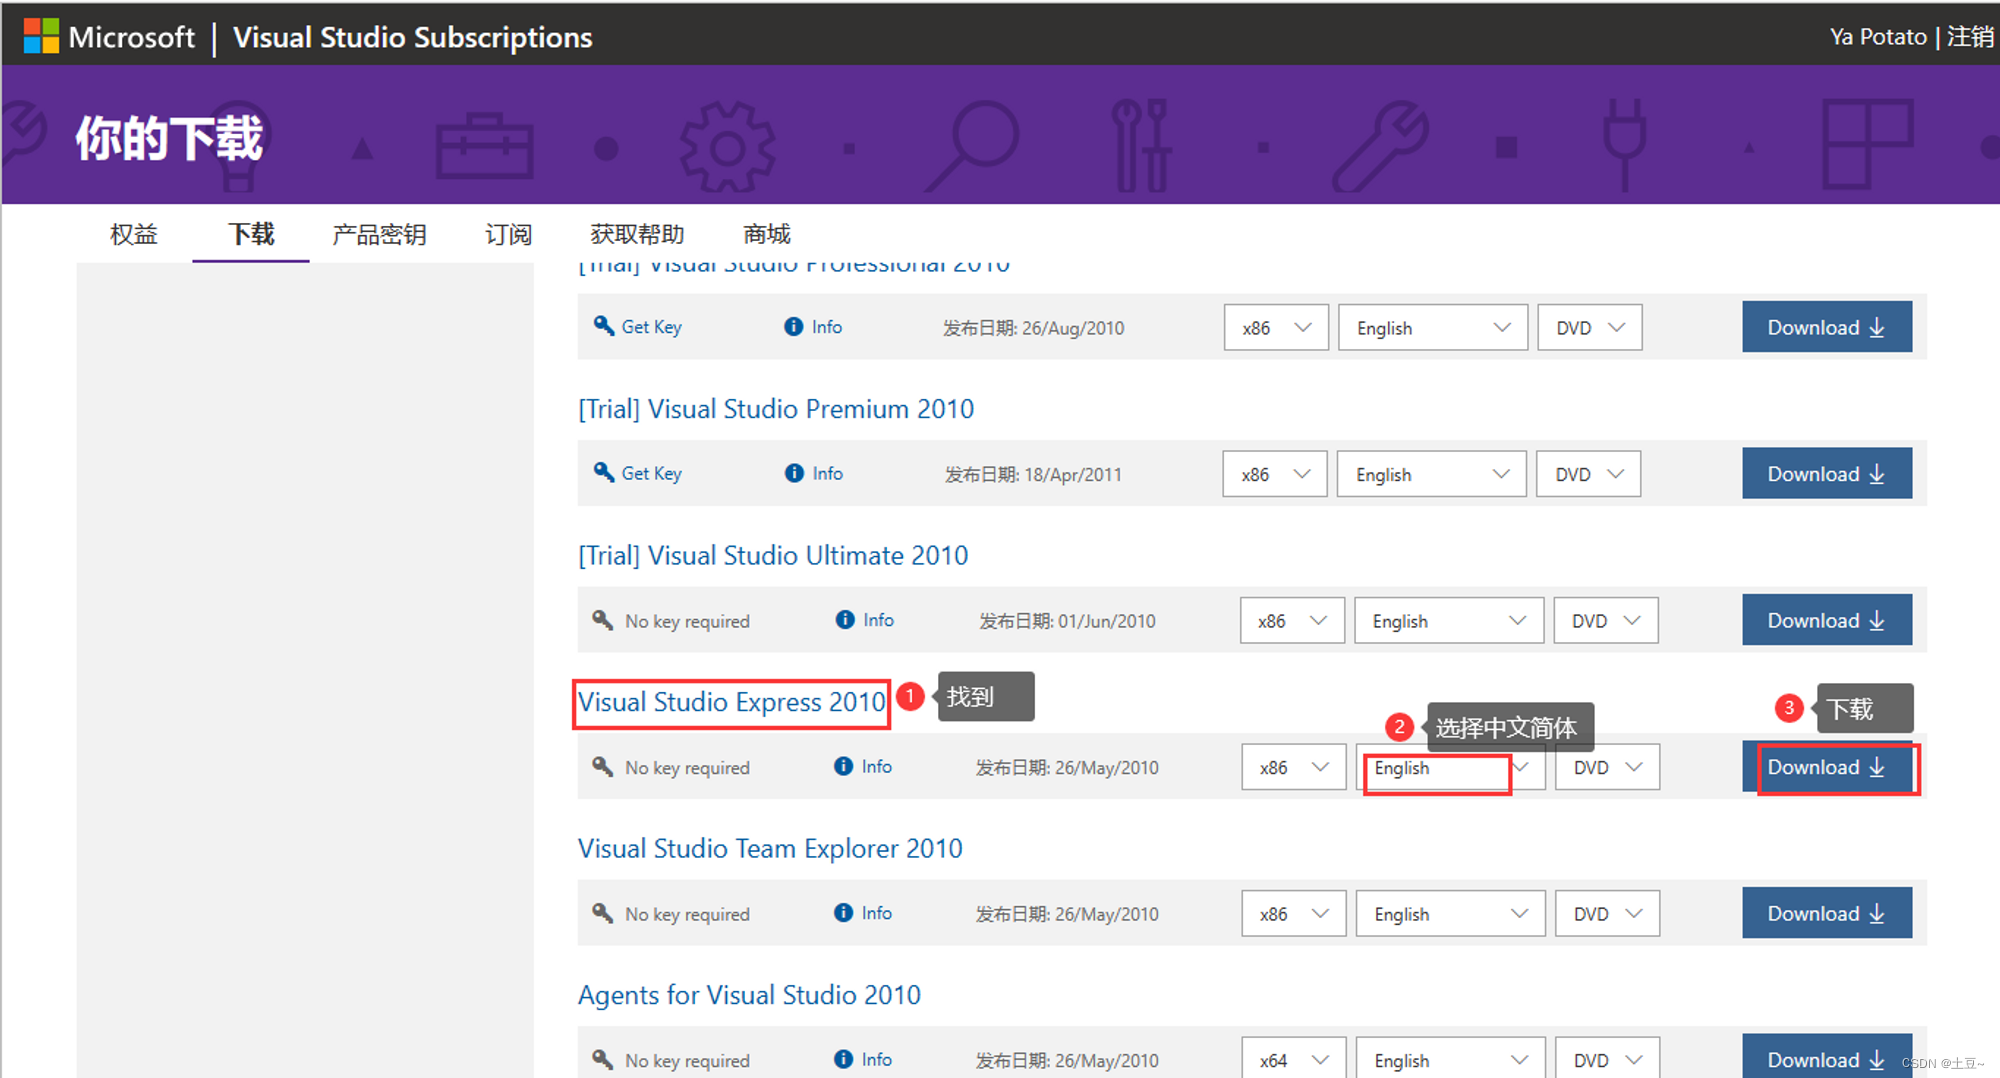
Task: Click the Ya Potato account name
Action: pos(1878,37)
